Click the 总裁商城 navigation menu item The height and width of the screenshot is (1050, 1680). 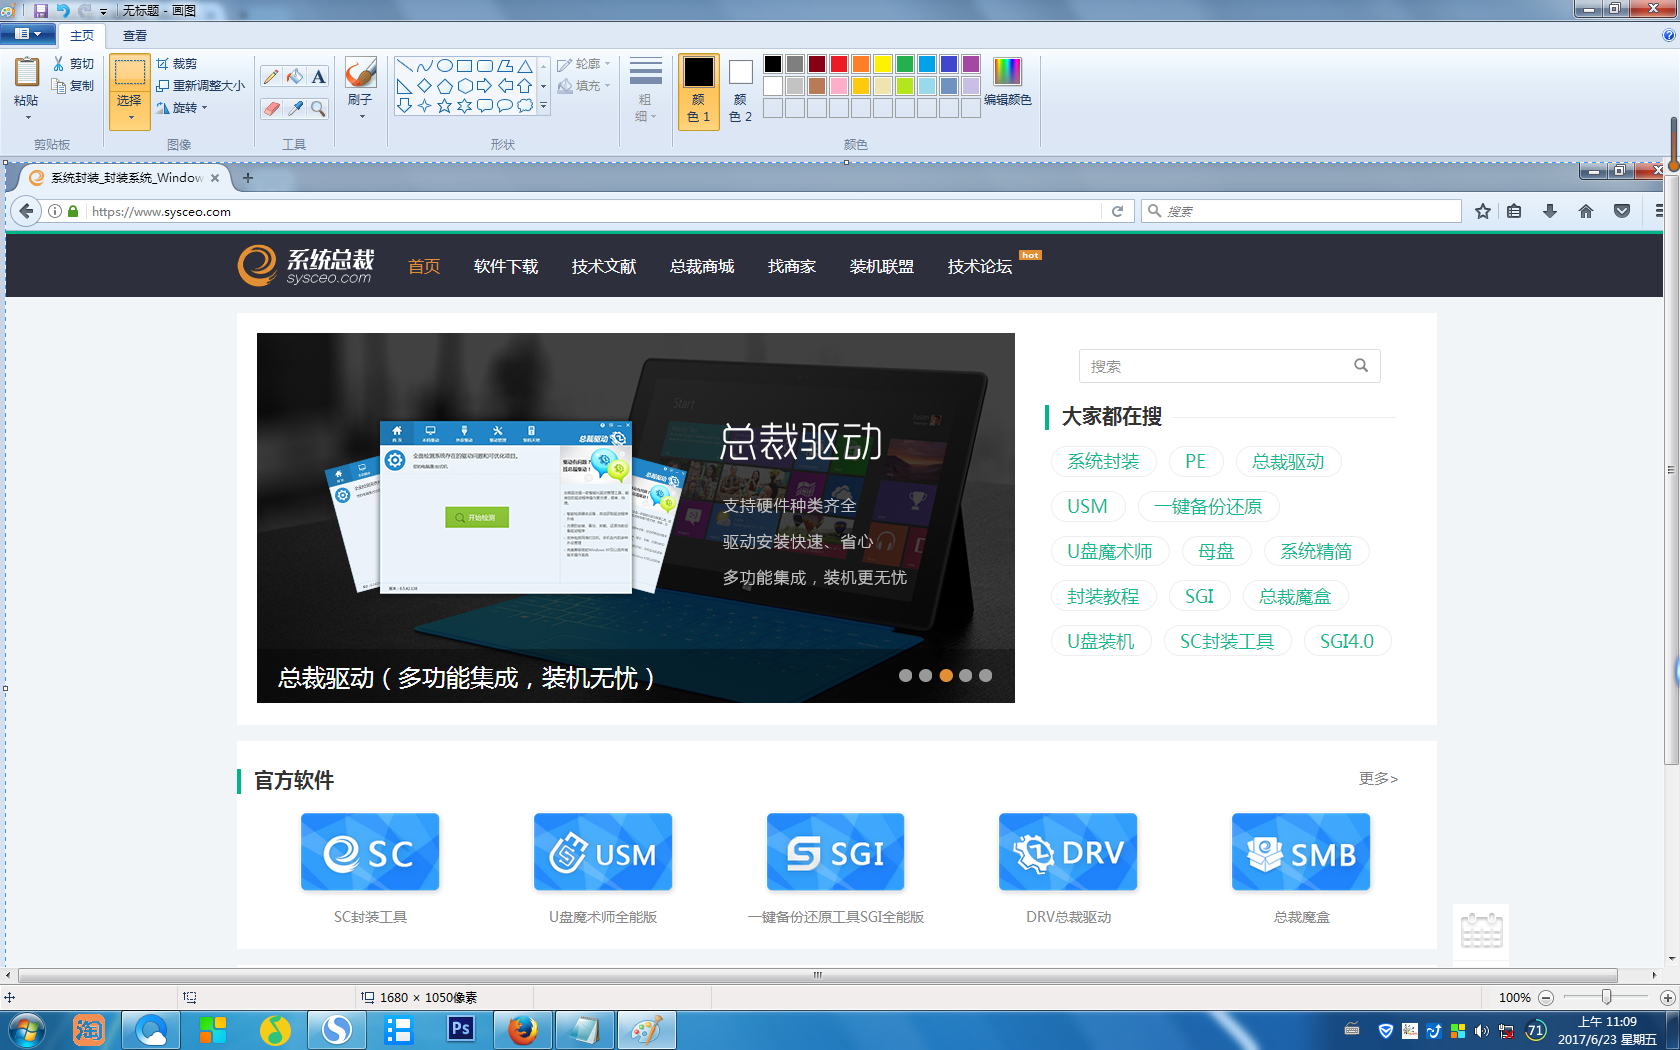click(702, 266)
